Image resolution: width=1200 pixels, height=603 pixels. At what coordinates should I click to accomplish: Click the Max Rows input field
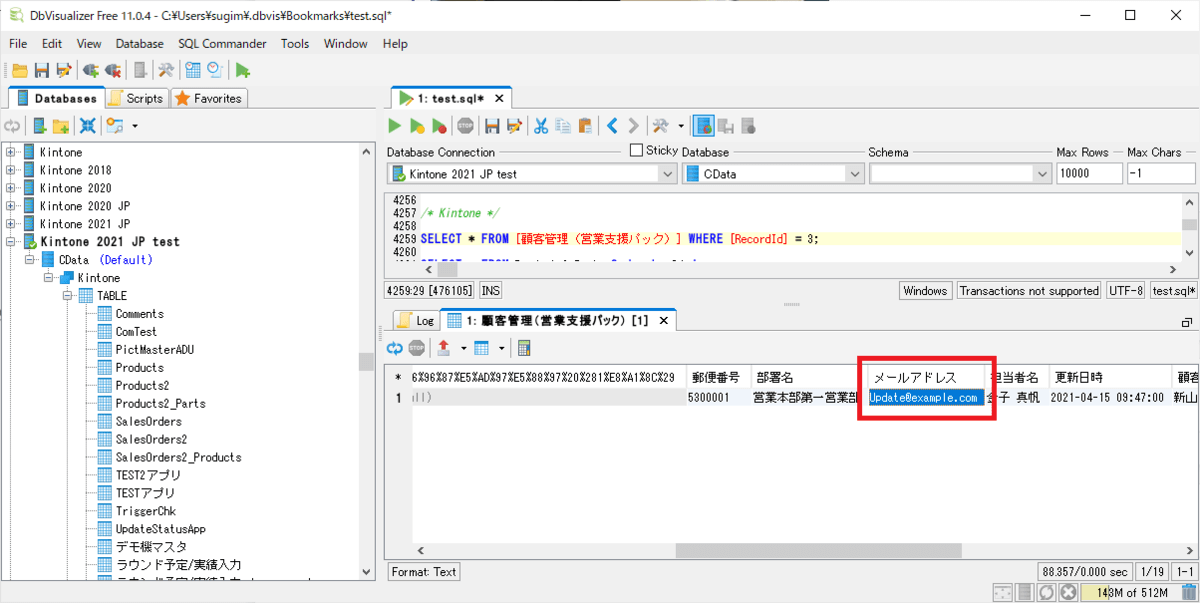tap(1089, 174)
